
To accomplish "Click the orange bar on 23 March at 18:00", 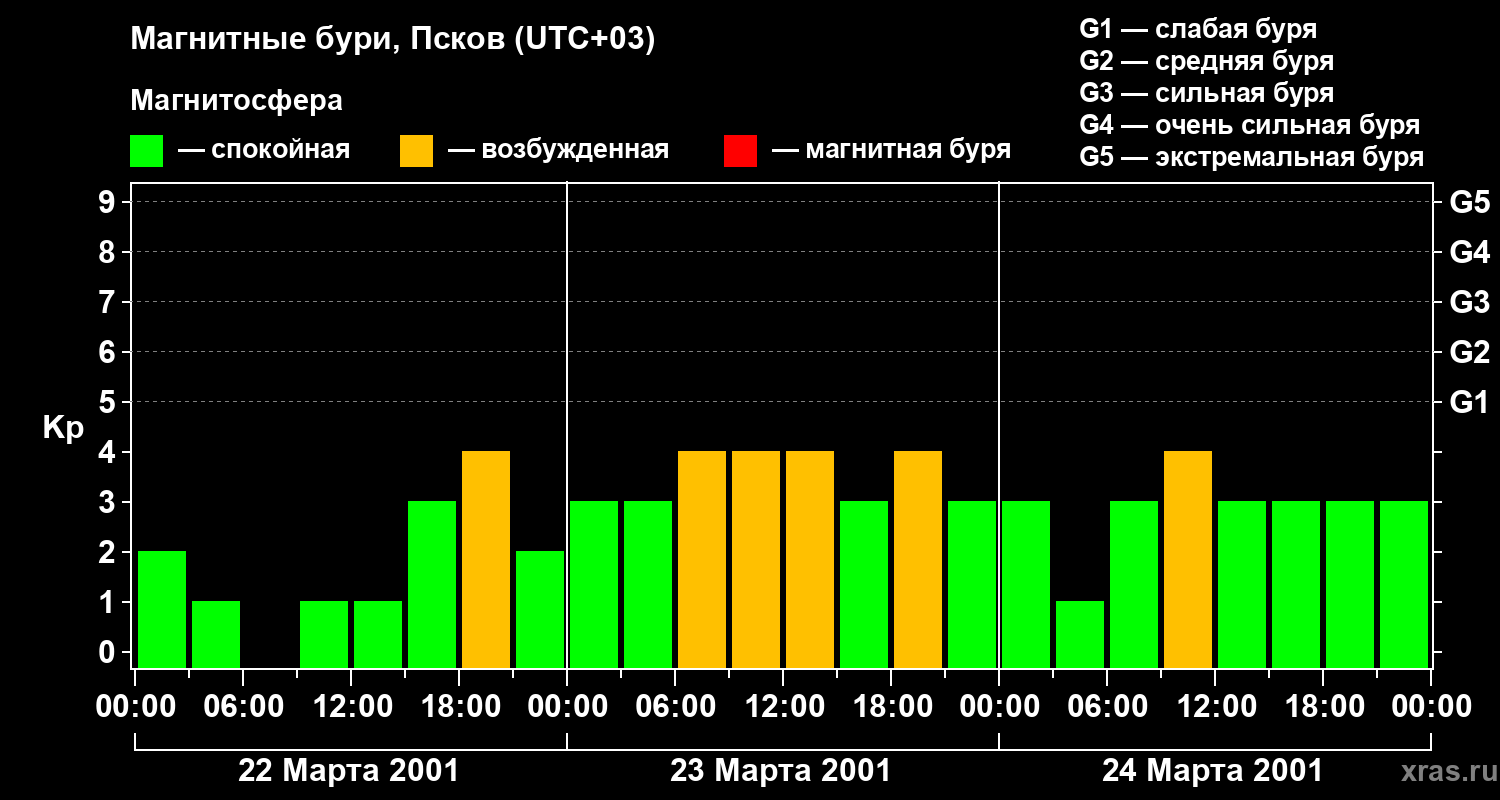I will 918,559.
